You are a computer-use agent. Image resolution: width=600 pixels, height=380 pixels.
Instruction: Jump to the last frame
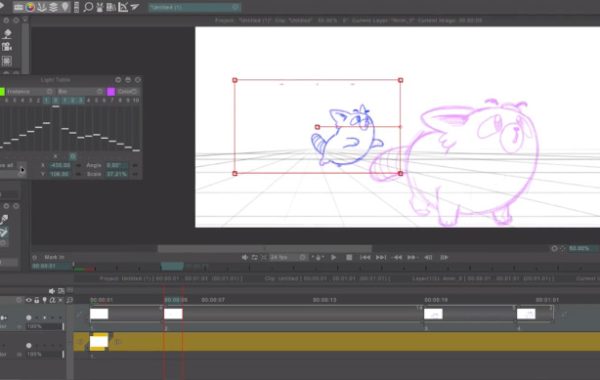381,258
